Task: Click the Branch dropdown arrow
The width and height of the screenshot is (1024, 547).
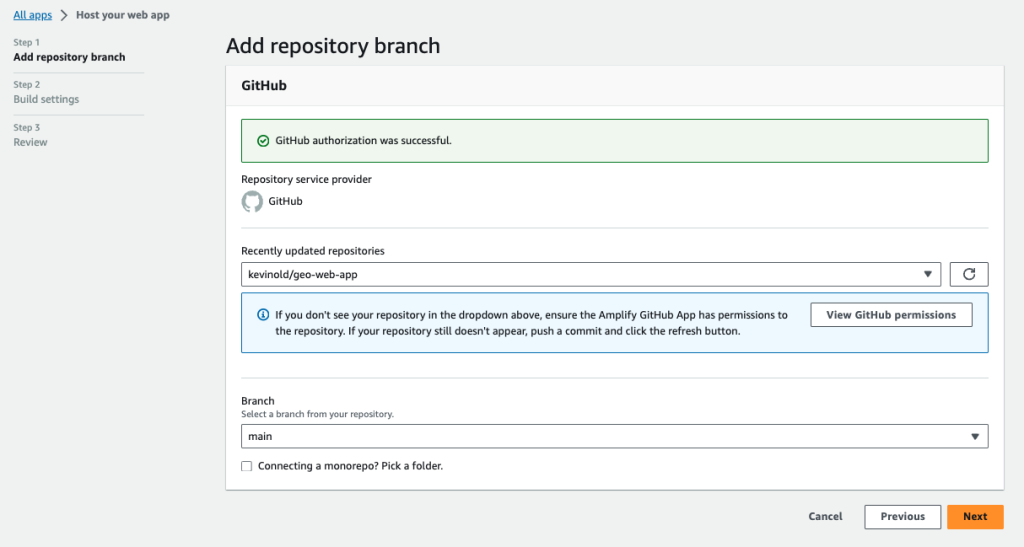Action: click(x=974, y=436)
